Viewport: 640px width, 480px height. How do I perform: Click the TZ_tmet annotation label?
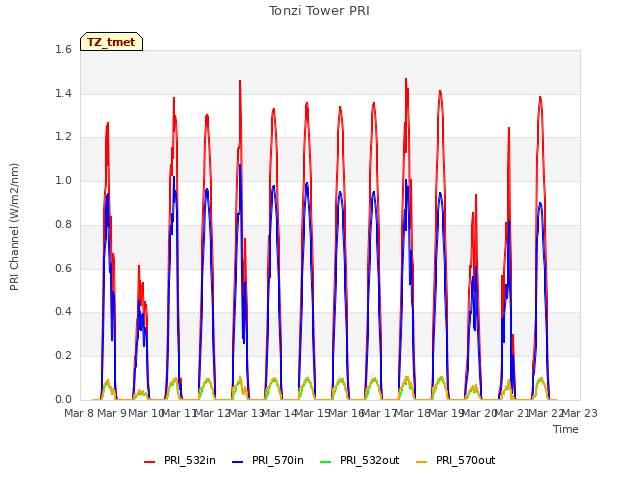click(x=111, y=42)
